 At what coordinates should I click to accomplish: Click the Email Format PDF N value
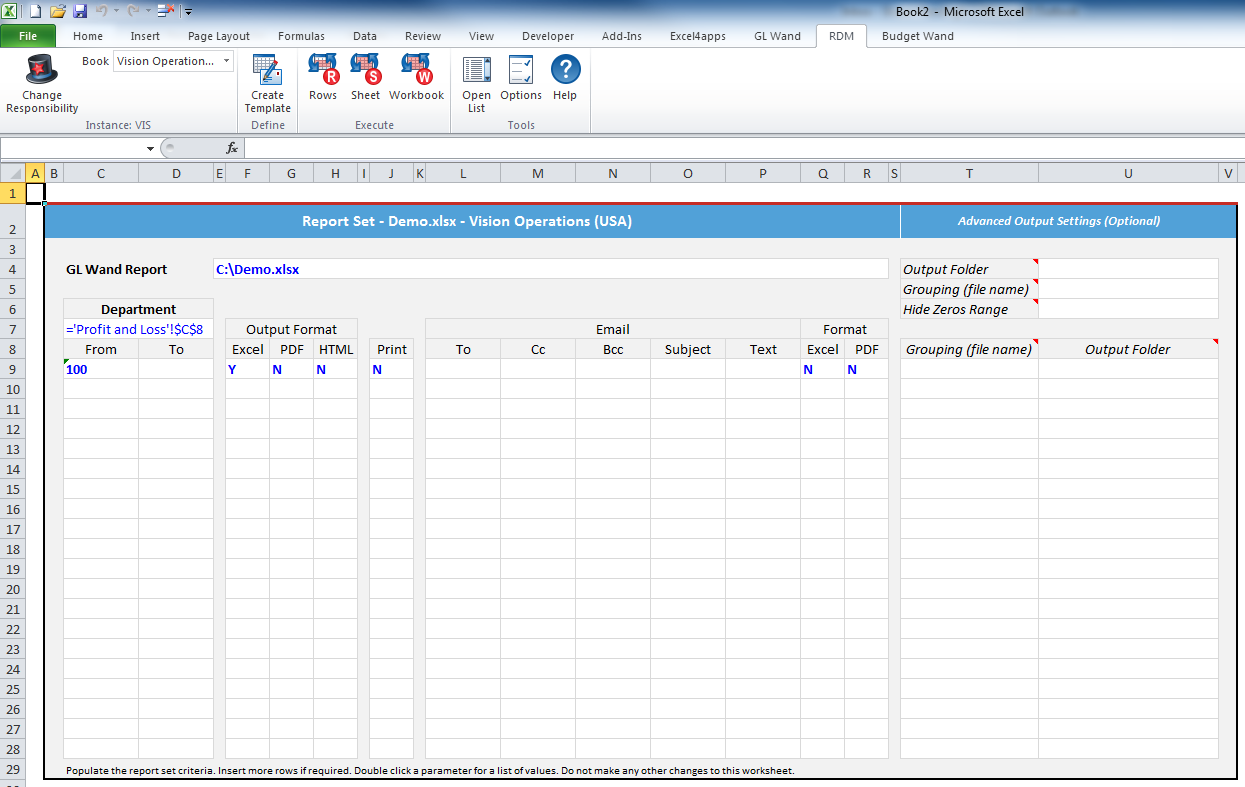coord(866,369)
